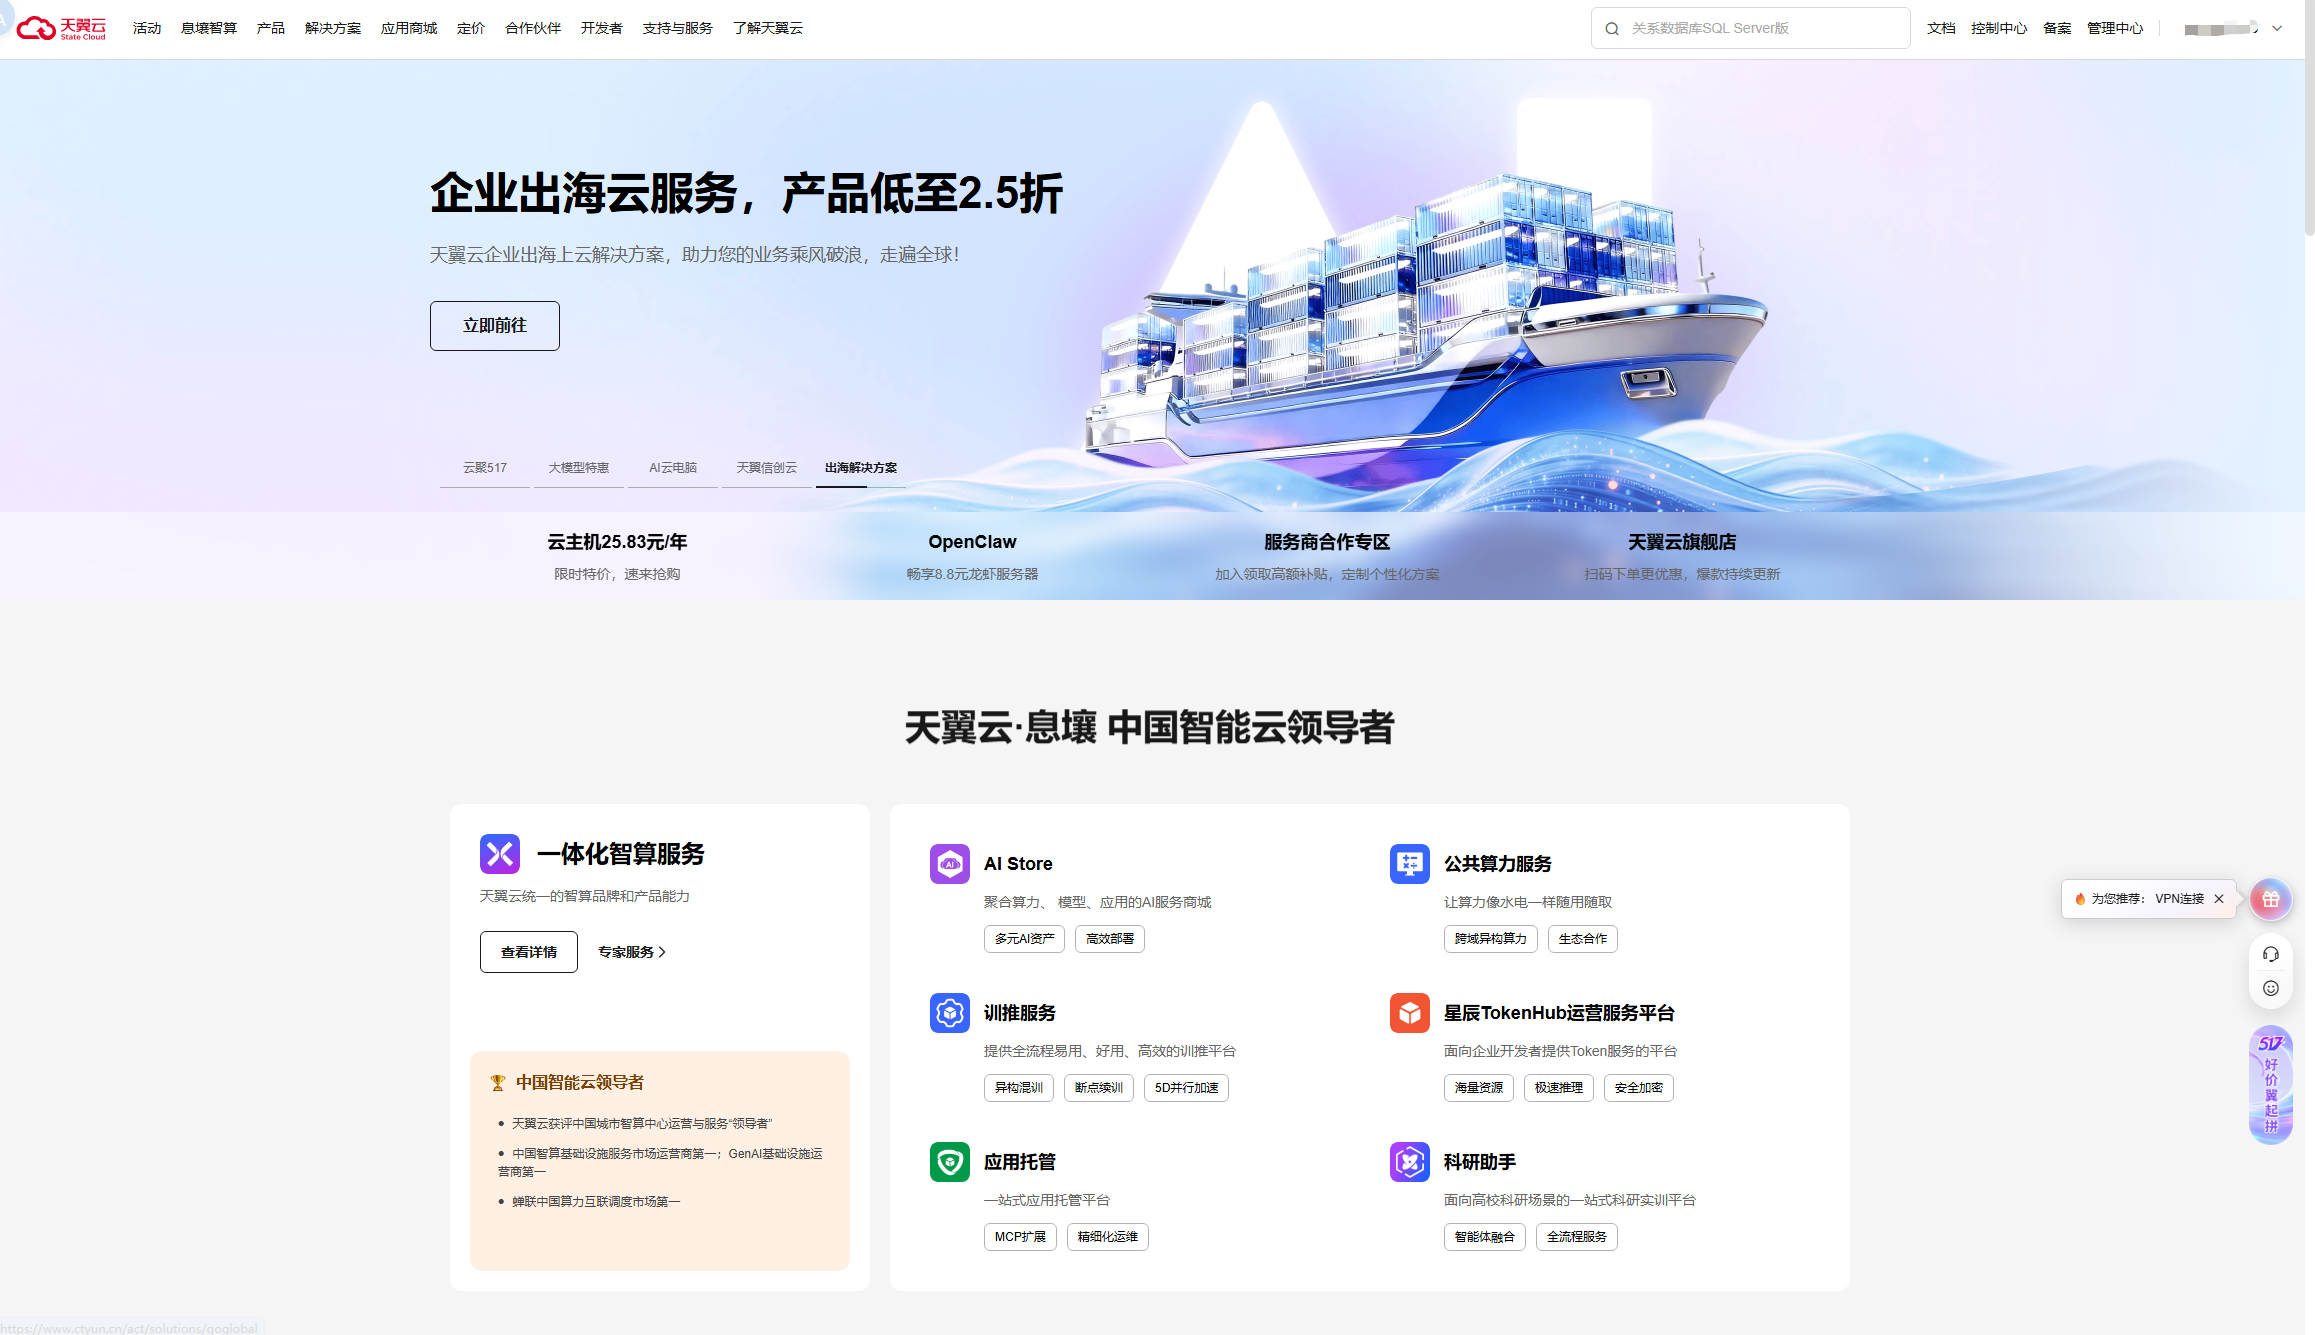The image size is (2315, 1335).
Task: Open the headset customer service icon
Action: (x=2270, y=954)
